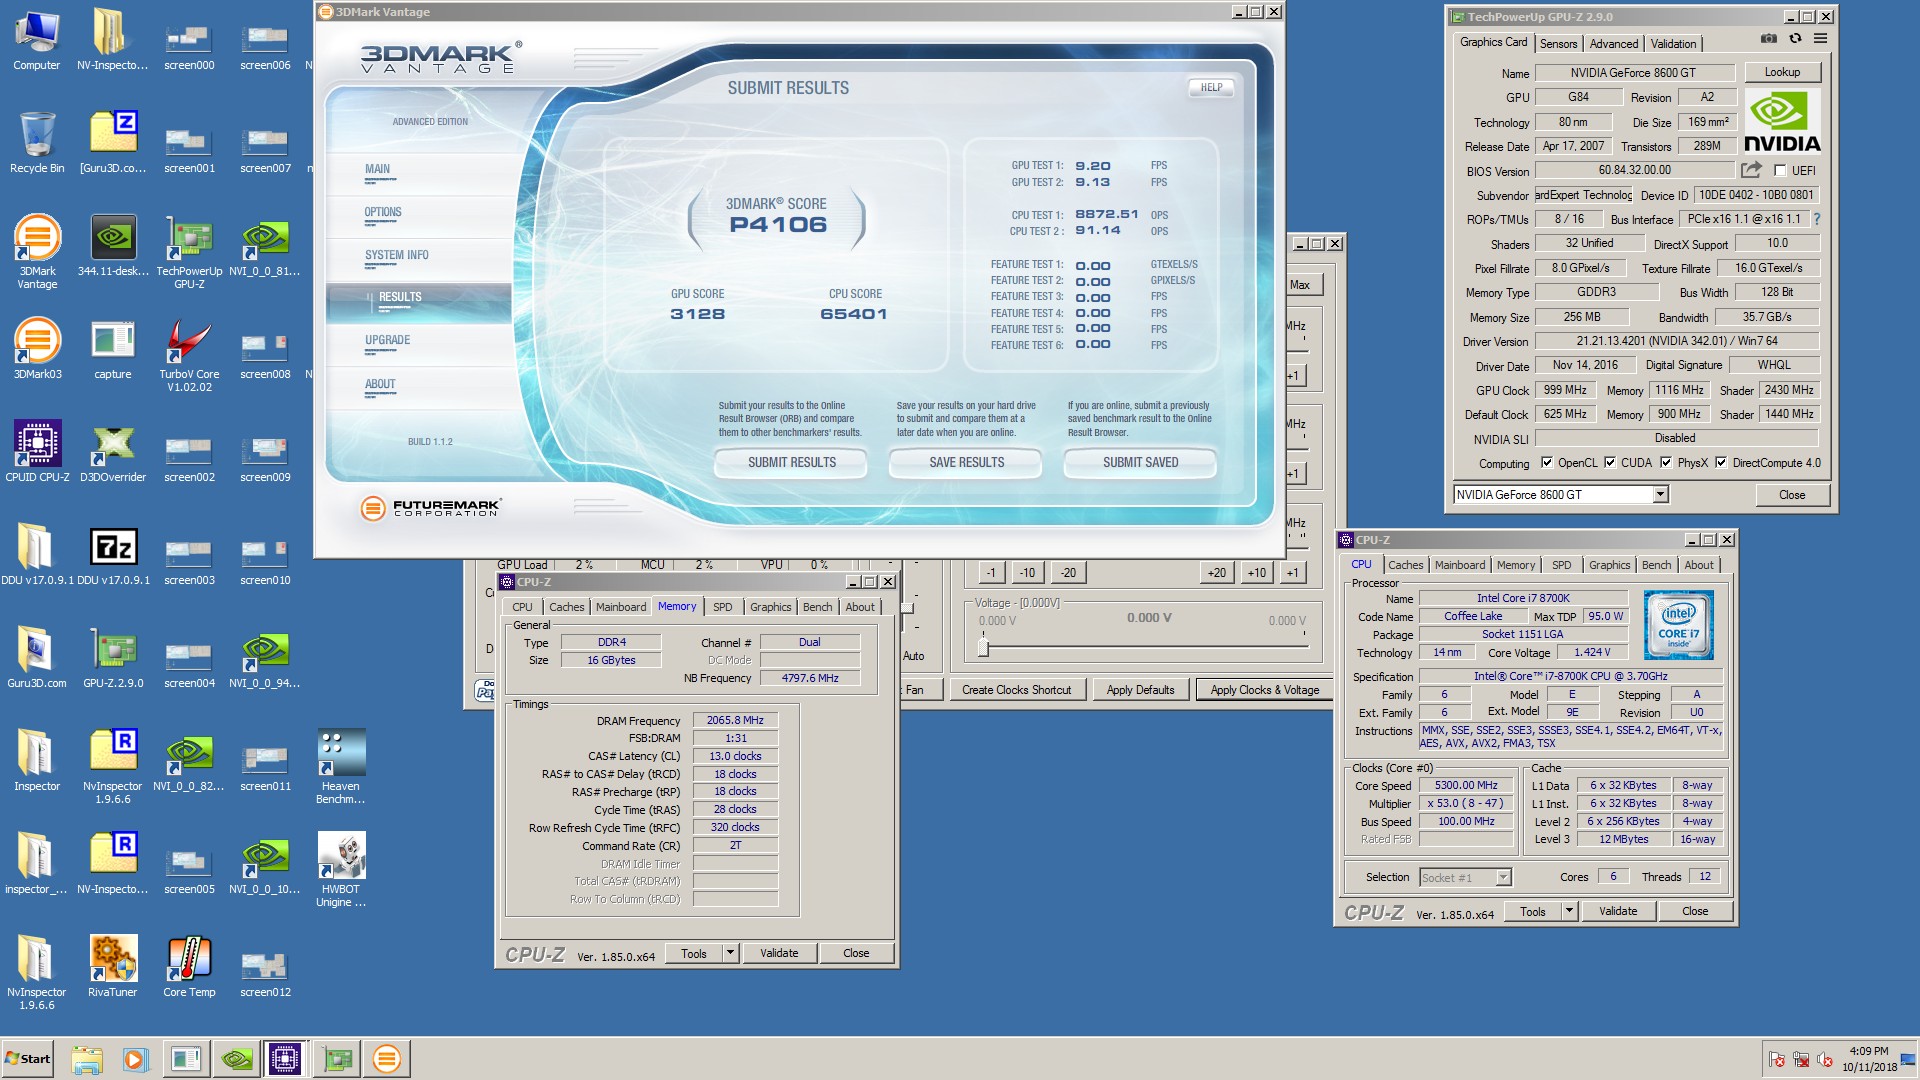This screenshot has height=1080, width=1920.
Task: Open Windows Explorer from the taskbar
Action: coord(87,1059)
